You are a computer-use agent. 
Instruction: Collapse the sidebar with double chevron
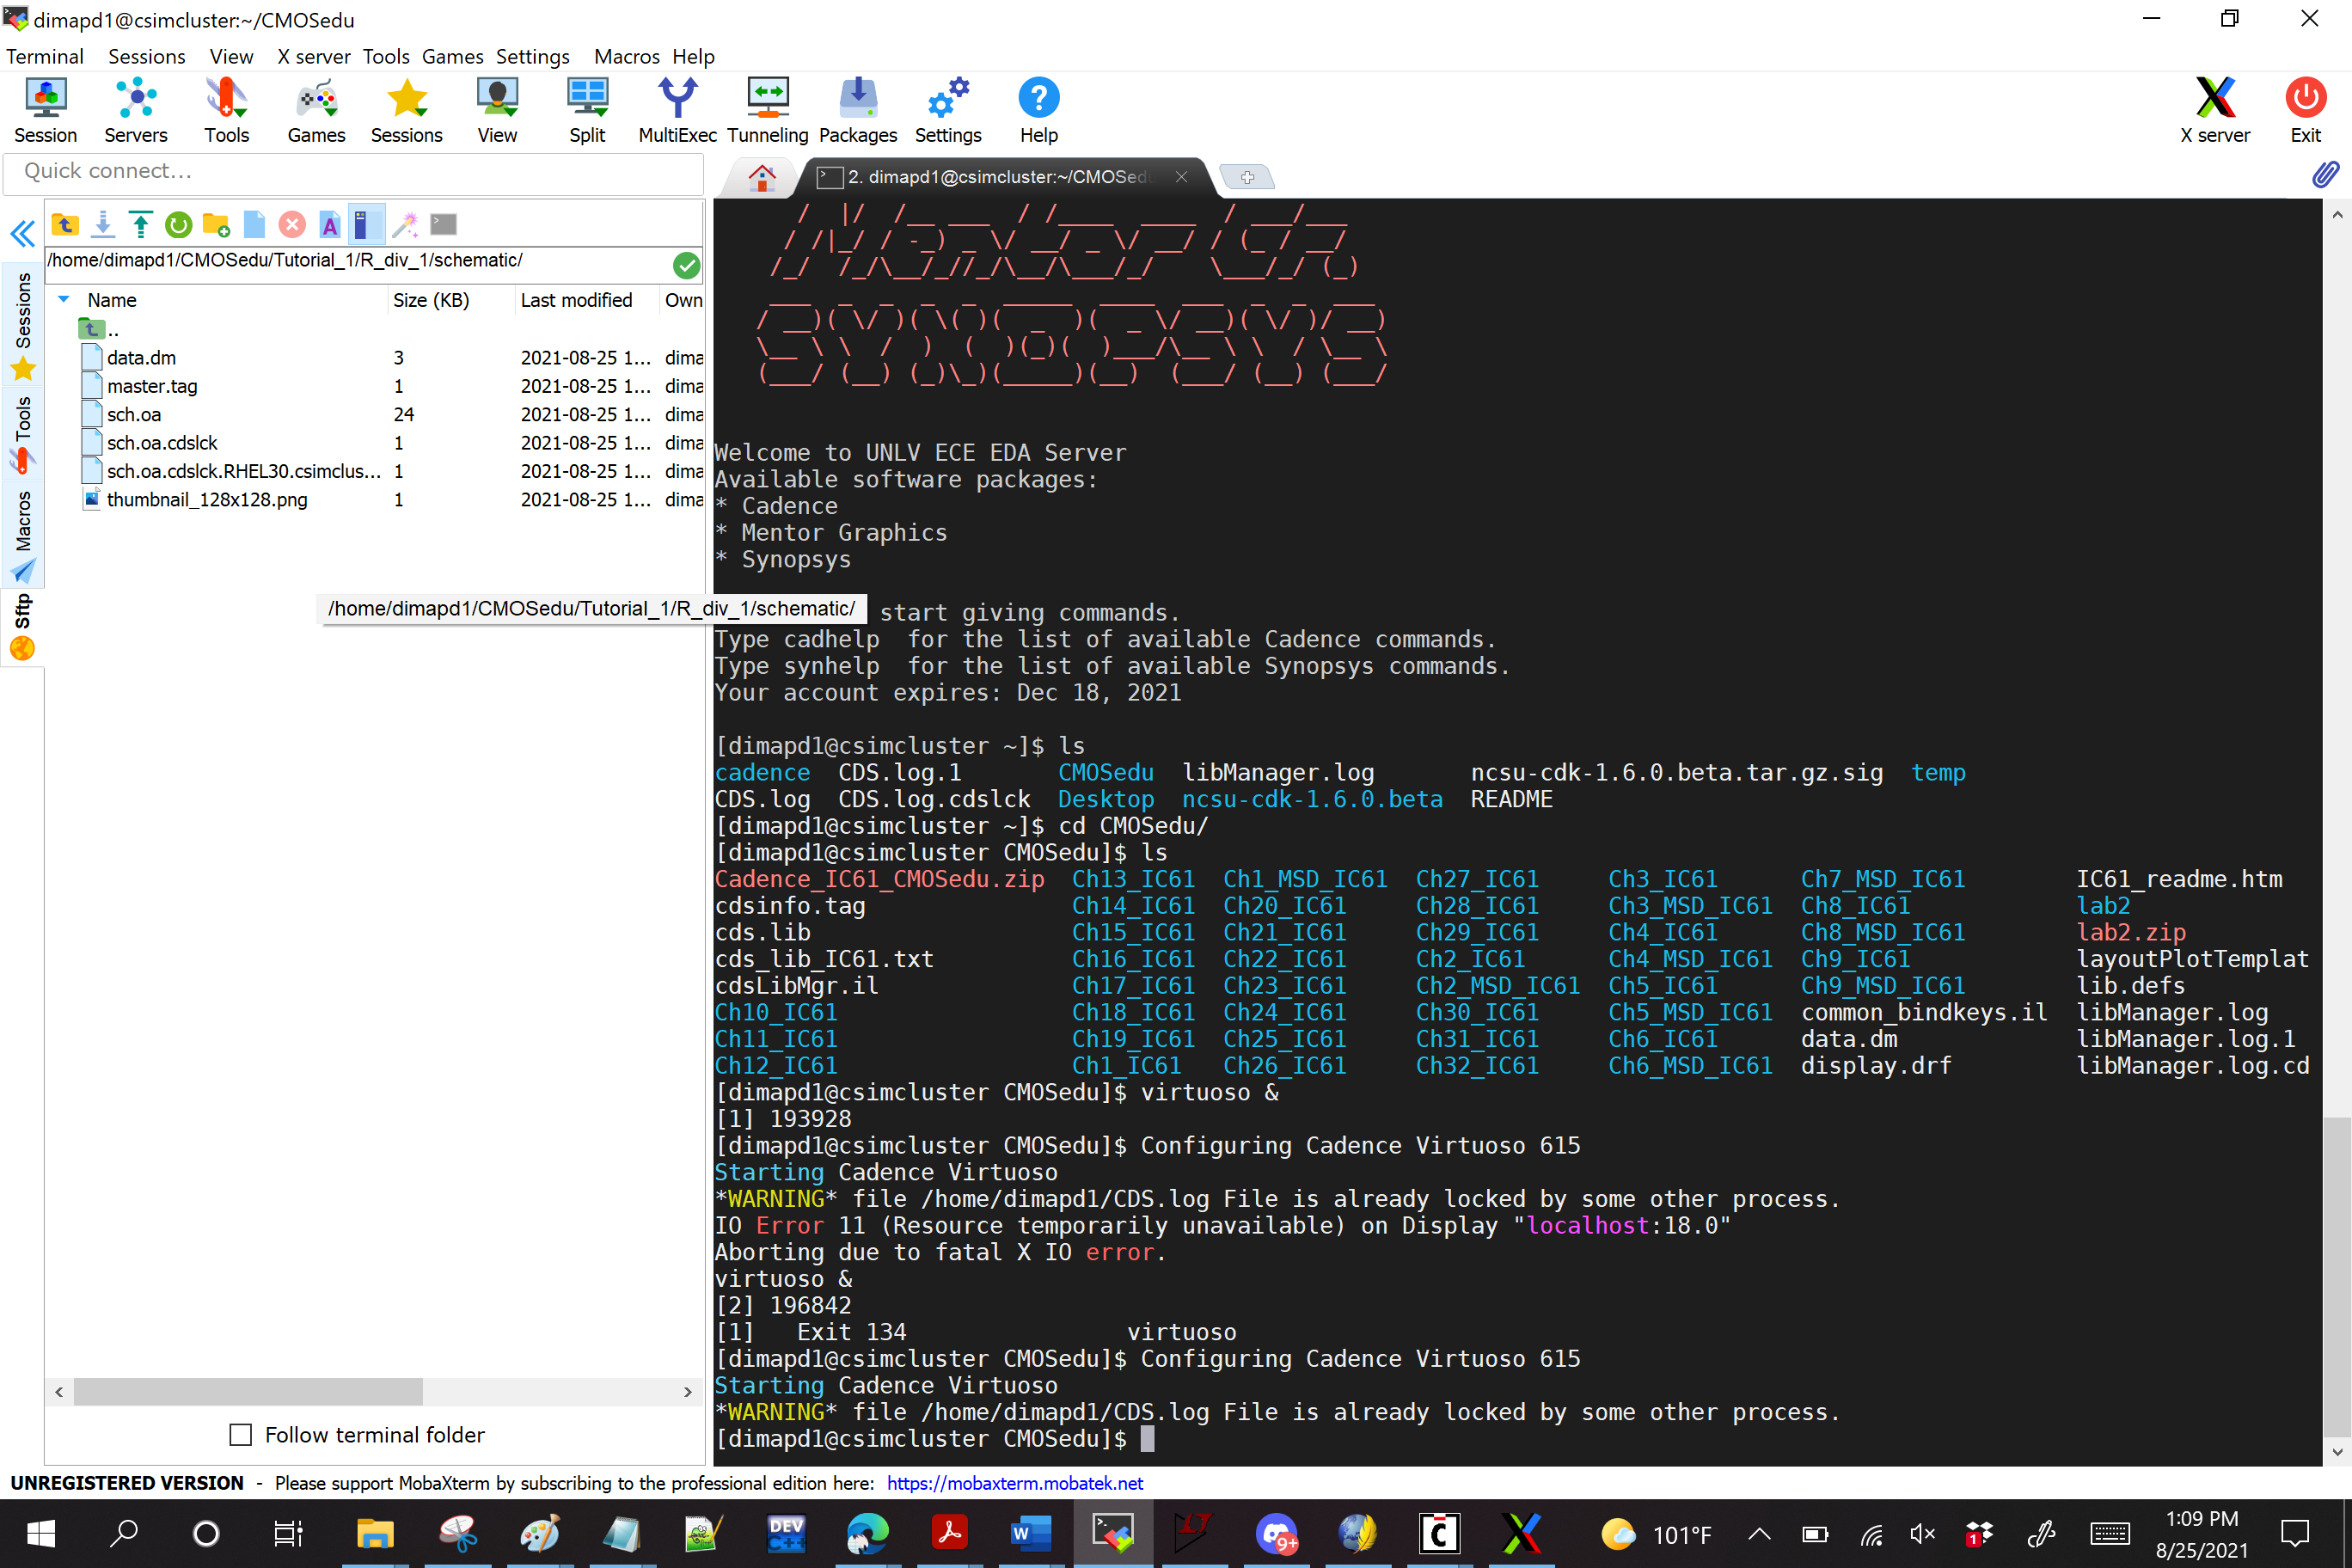22,234
